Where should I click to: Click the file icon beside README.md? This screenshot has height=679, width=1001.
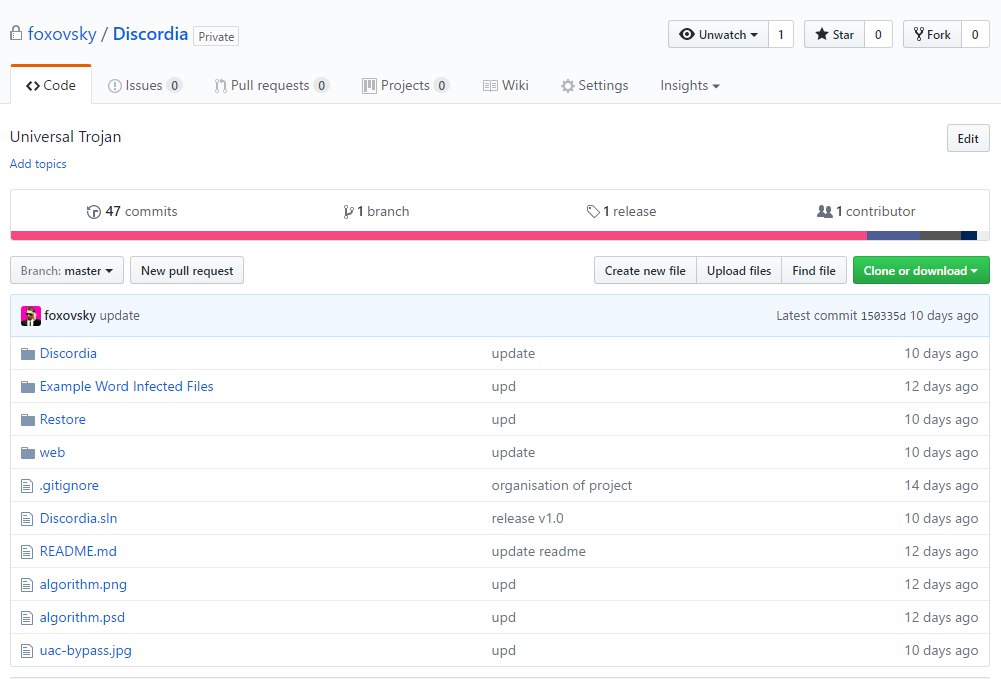pos(27,552)
